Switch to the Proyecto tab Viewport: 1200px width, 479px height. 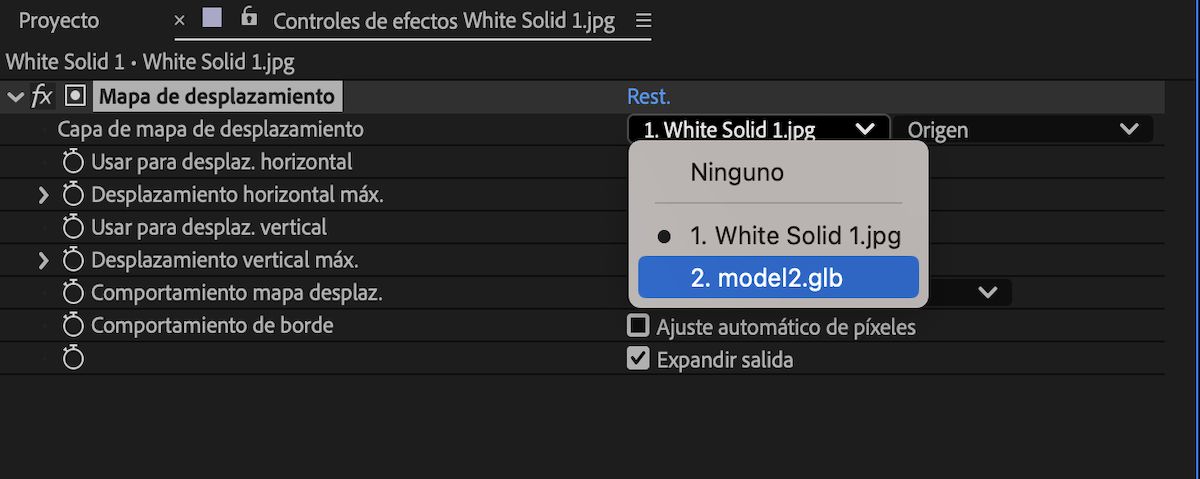[59, 20]
